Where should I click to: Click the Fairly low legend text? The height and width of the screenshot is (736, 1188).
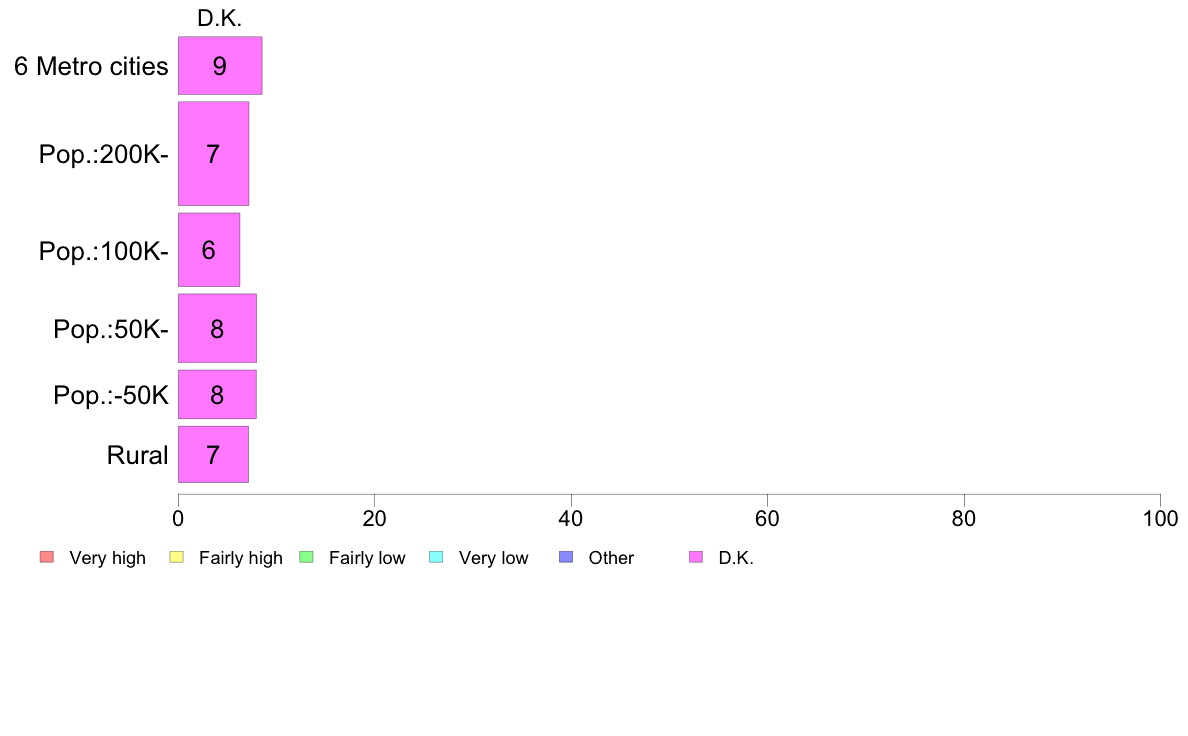tap(367, 558)
